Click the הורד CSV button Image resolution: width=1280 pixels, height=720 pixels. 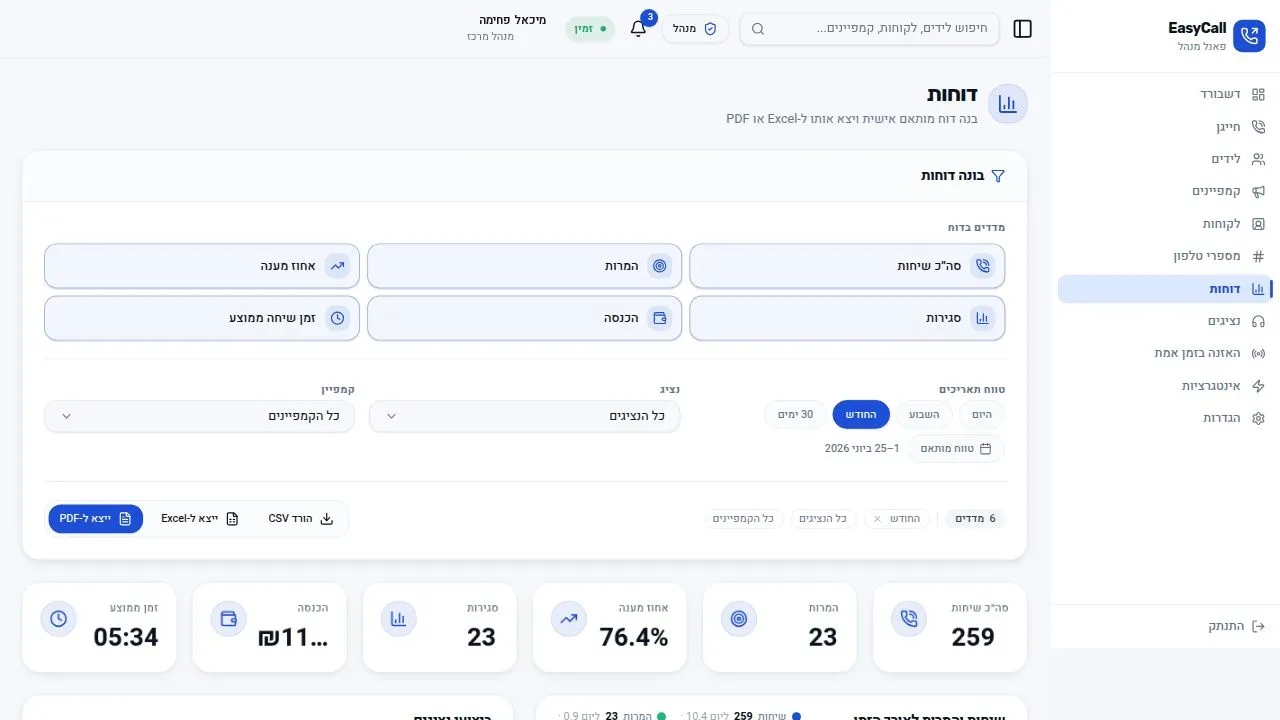[300, 519]
